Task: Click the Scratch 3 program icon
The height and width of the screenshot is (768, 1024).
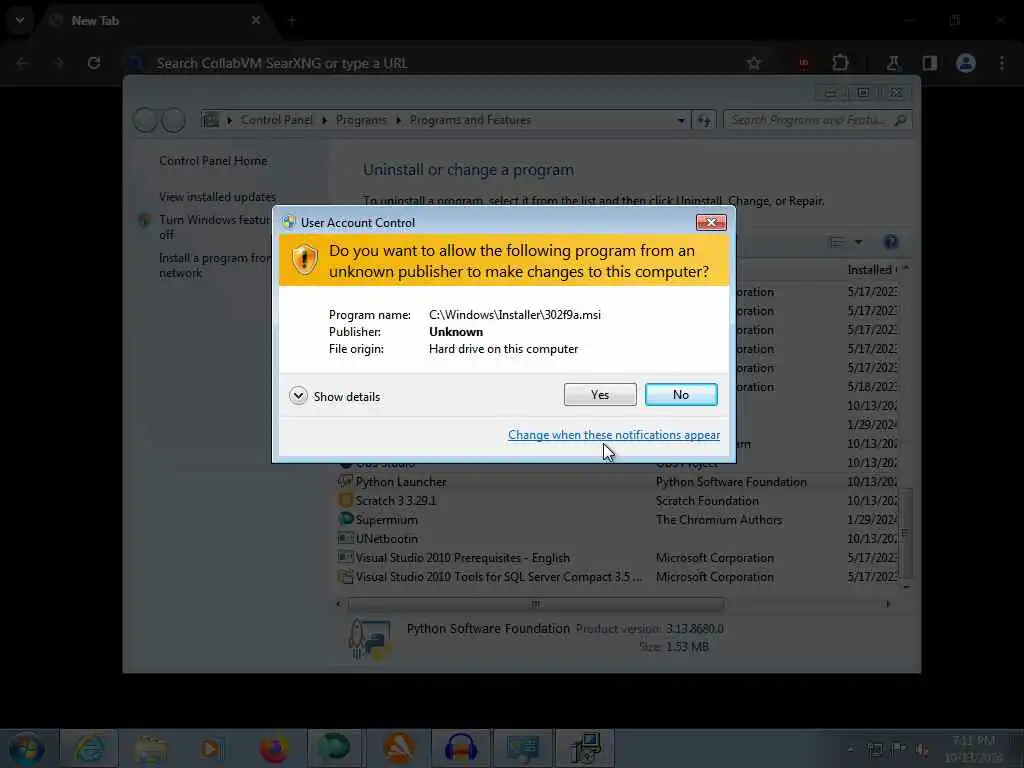Action: tap(345, 500)
